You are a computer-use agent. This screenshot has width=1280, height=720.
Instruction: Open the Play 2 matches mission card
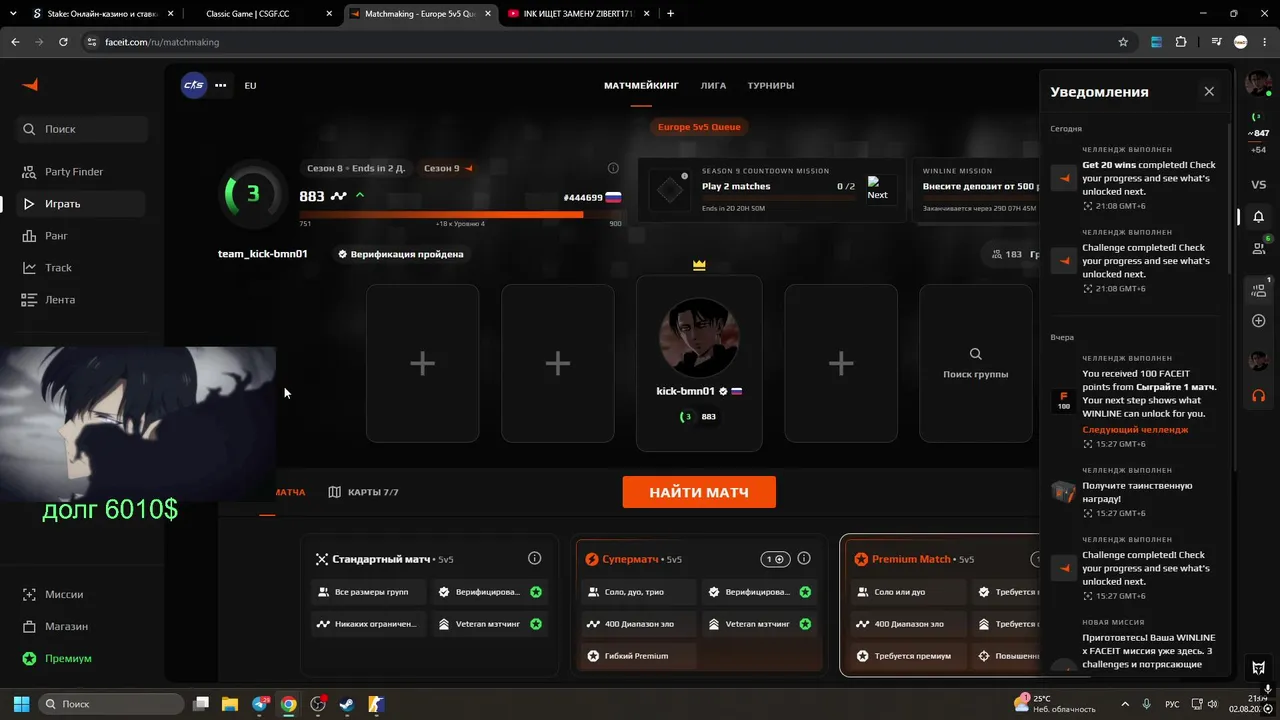click(x=772, y=190)
